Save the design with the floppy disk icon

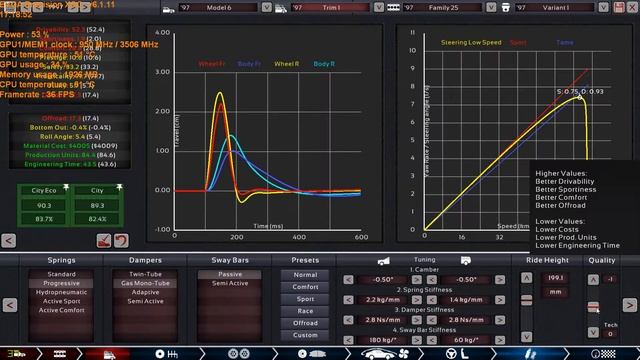click(619, 8)
